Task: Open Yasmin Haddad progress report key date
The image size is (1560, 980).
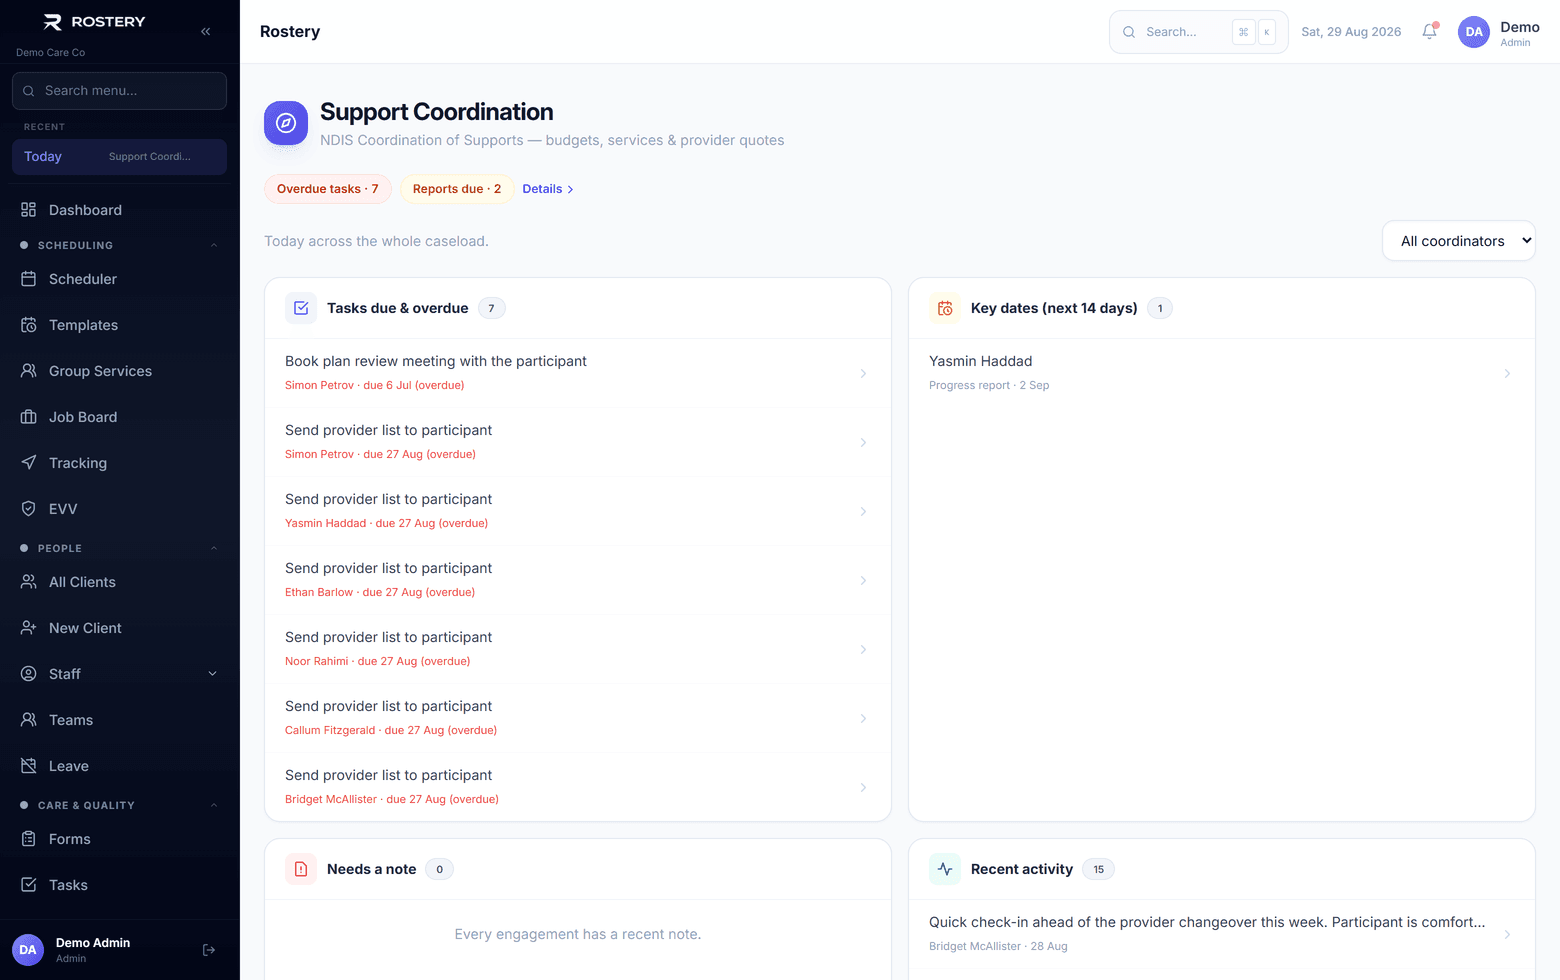Action: click(1221, 373)
